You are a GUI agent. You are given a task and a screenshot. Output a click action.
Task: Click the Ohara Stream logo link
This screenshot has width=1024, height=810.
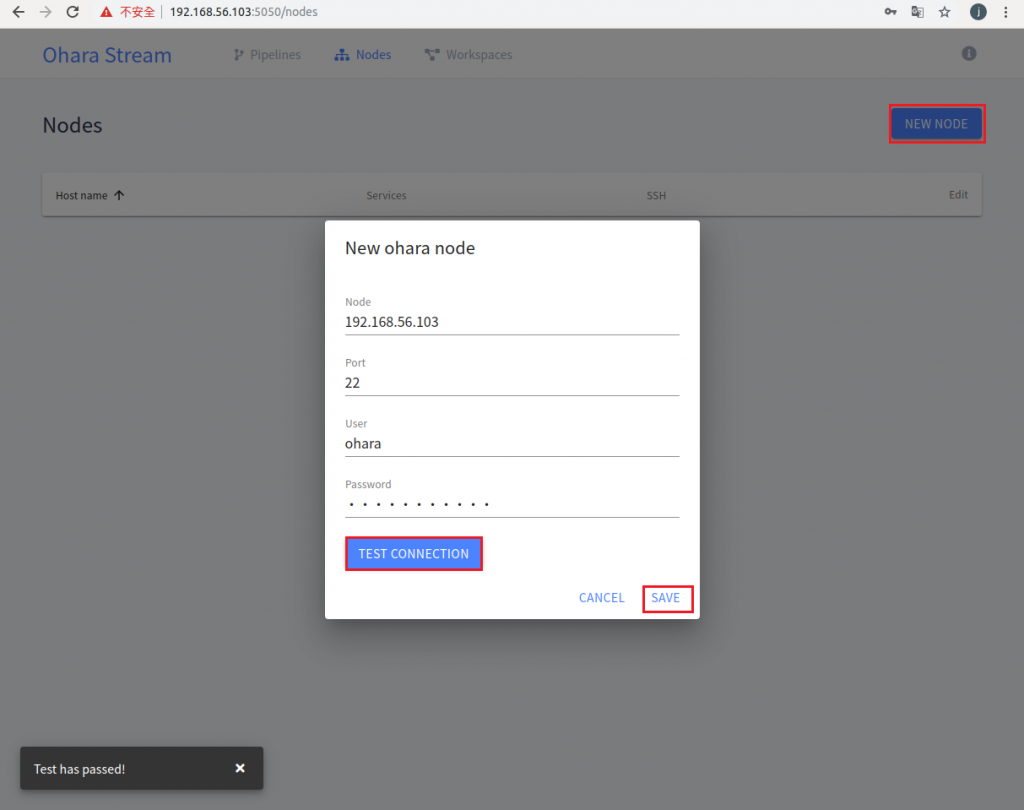(x=107, y=56)
